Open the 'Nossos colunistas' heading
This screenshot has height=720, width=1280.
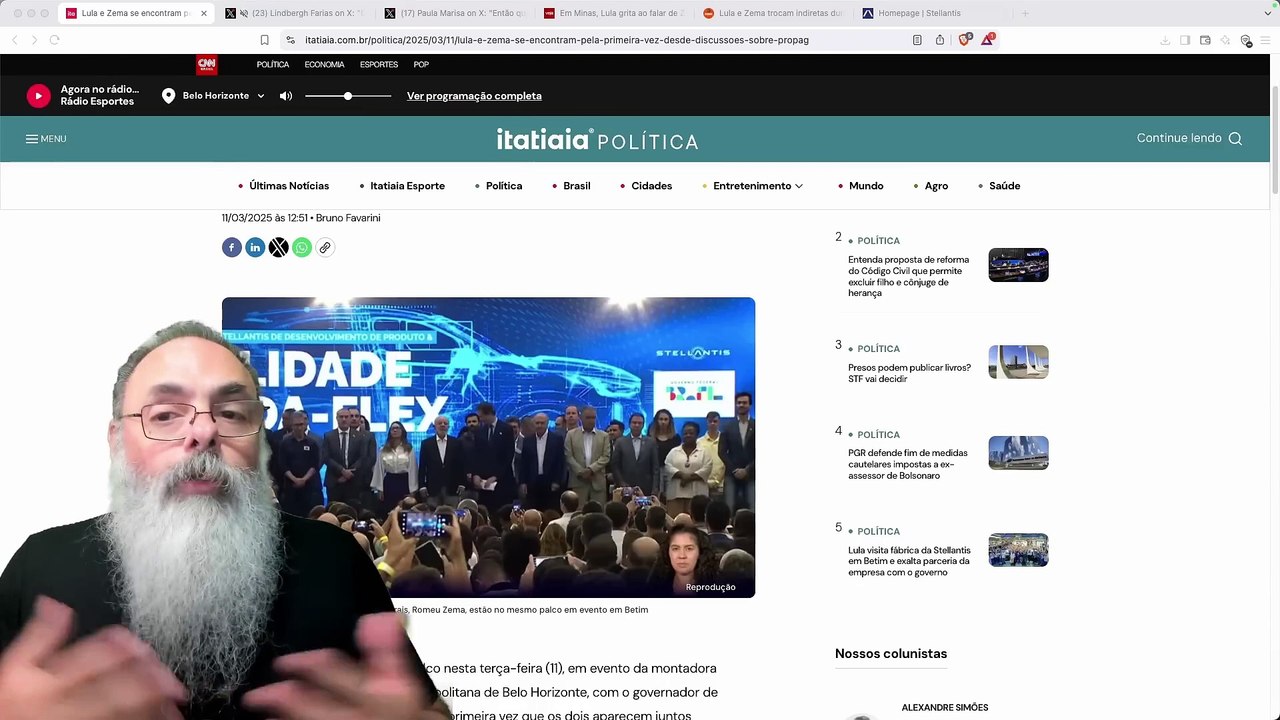pos(891,654)
